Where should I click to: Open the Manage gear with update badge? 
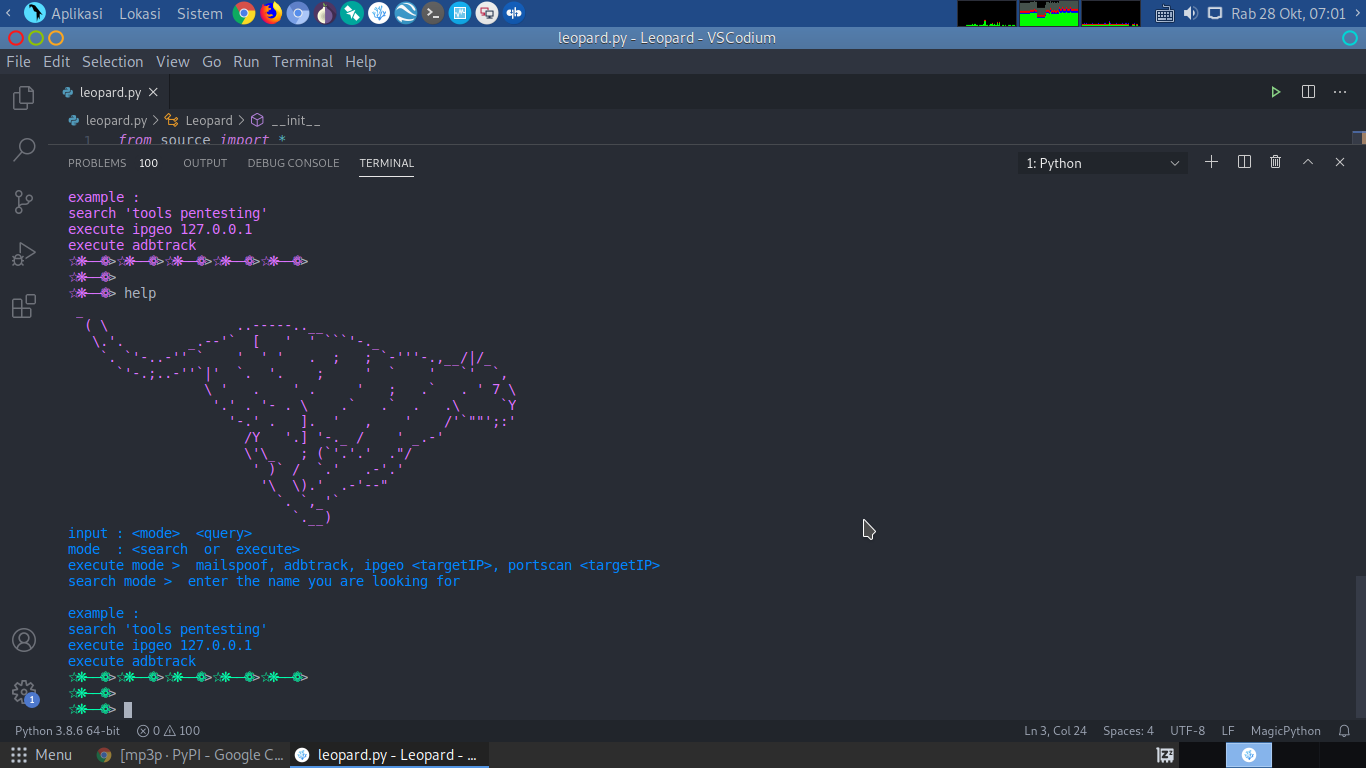(x=23, y=692)
